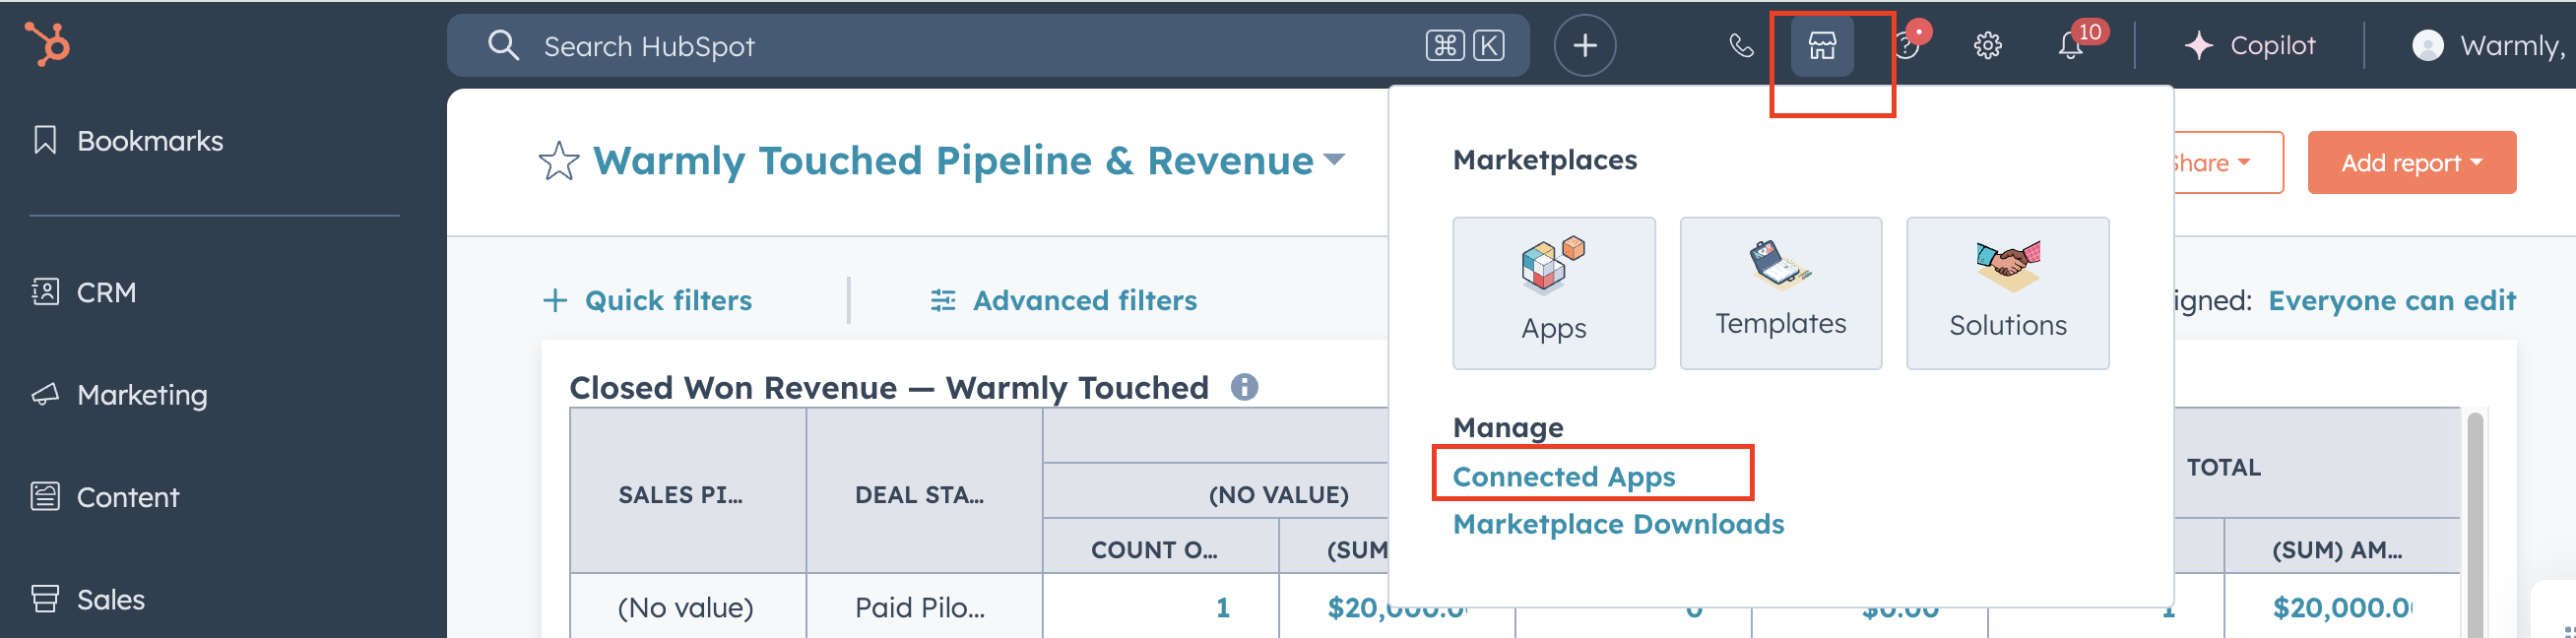This screenshot has width=2576, height=638.
Task: Open notifications bell icon
Action: click(x=2070, y=46)
